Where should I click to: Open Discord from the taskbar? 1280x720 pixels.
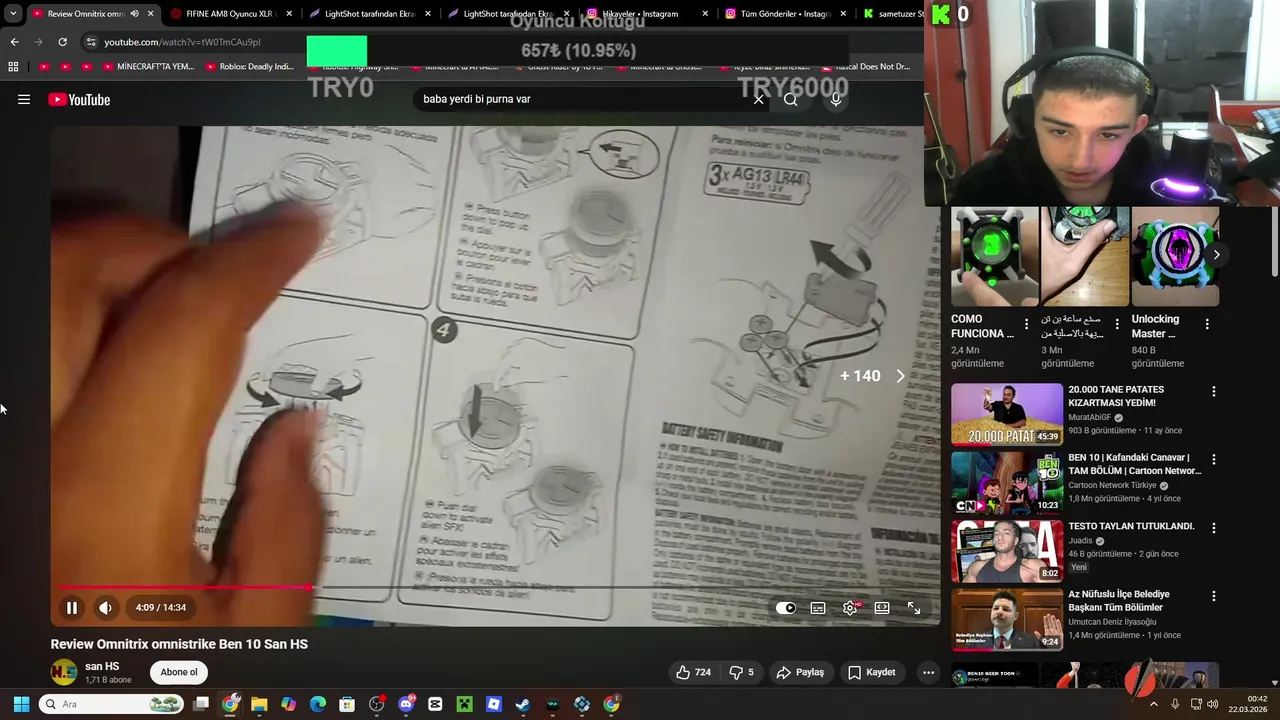click(406, 704)
